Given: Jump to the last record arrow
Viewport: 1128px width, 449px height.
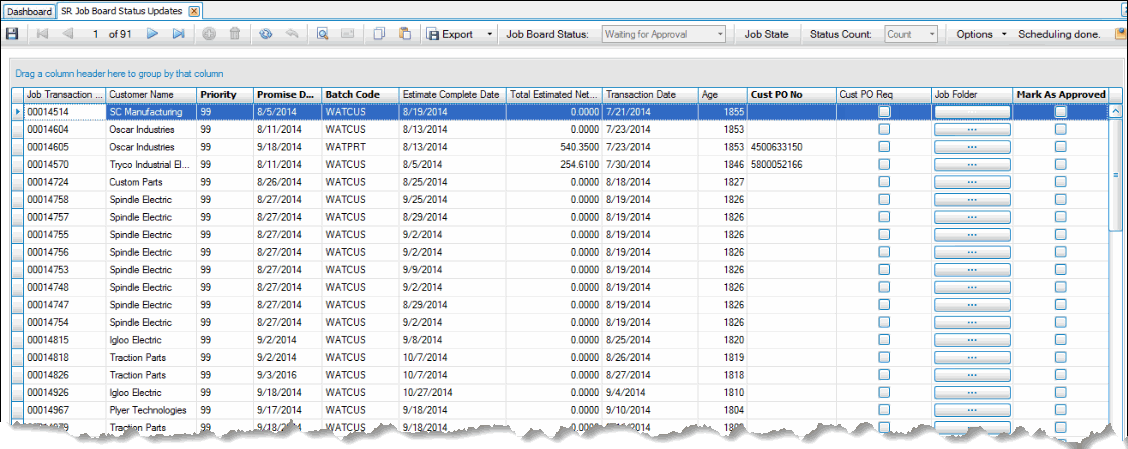Looking at the screenshot, I should (x=178, y=34).
